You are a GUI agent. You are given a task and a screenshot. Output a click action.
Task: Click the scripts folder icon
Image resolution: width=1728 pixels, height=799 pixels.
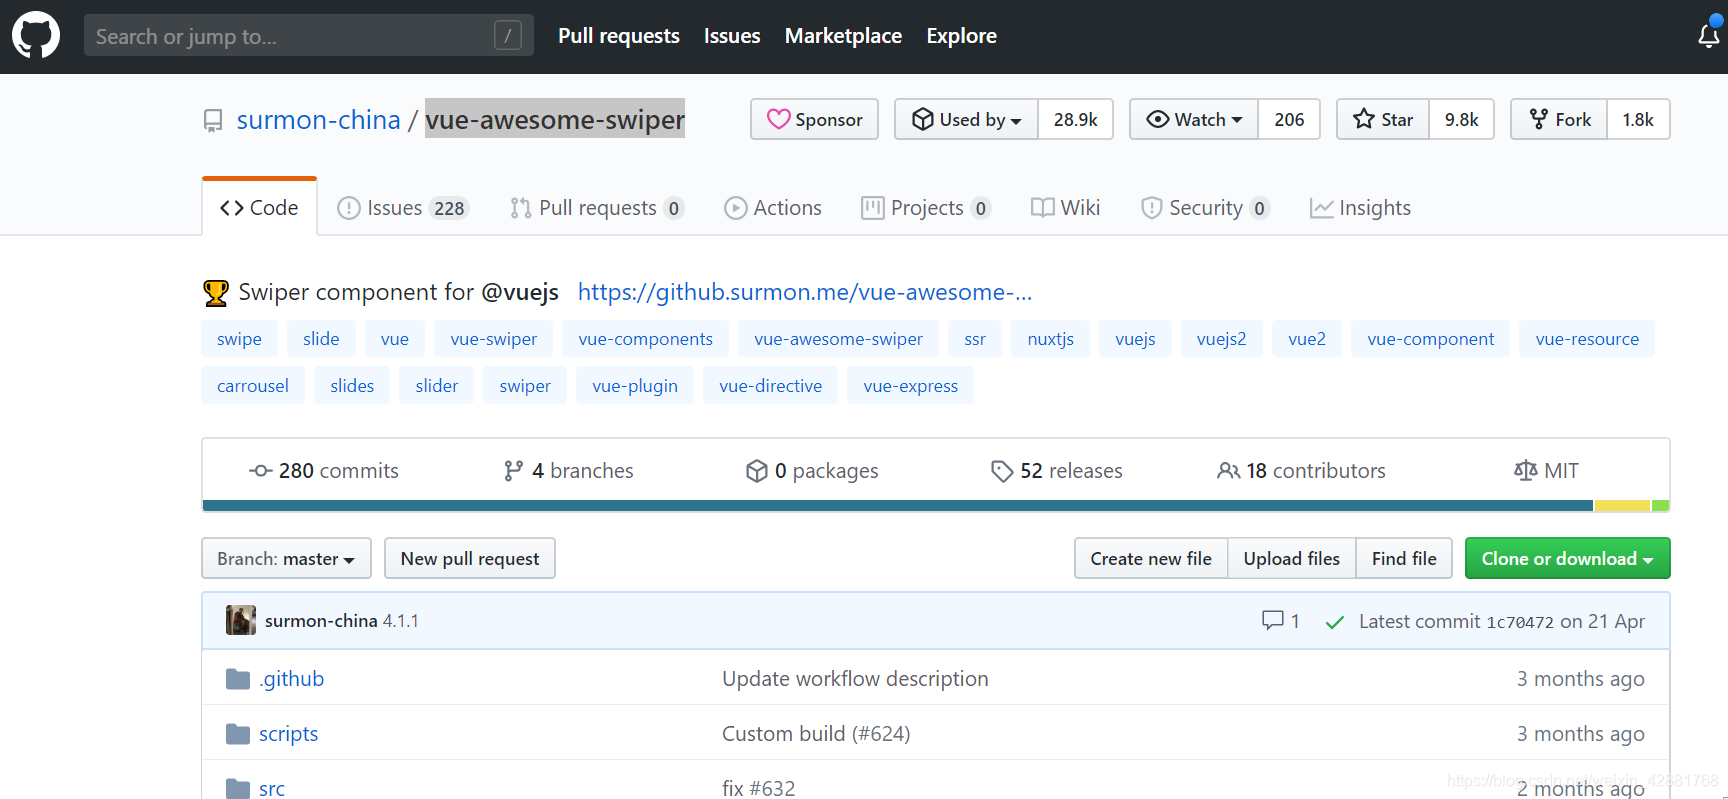(238, 734)
